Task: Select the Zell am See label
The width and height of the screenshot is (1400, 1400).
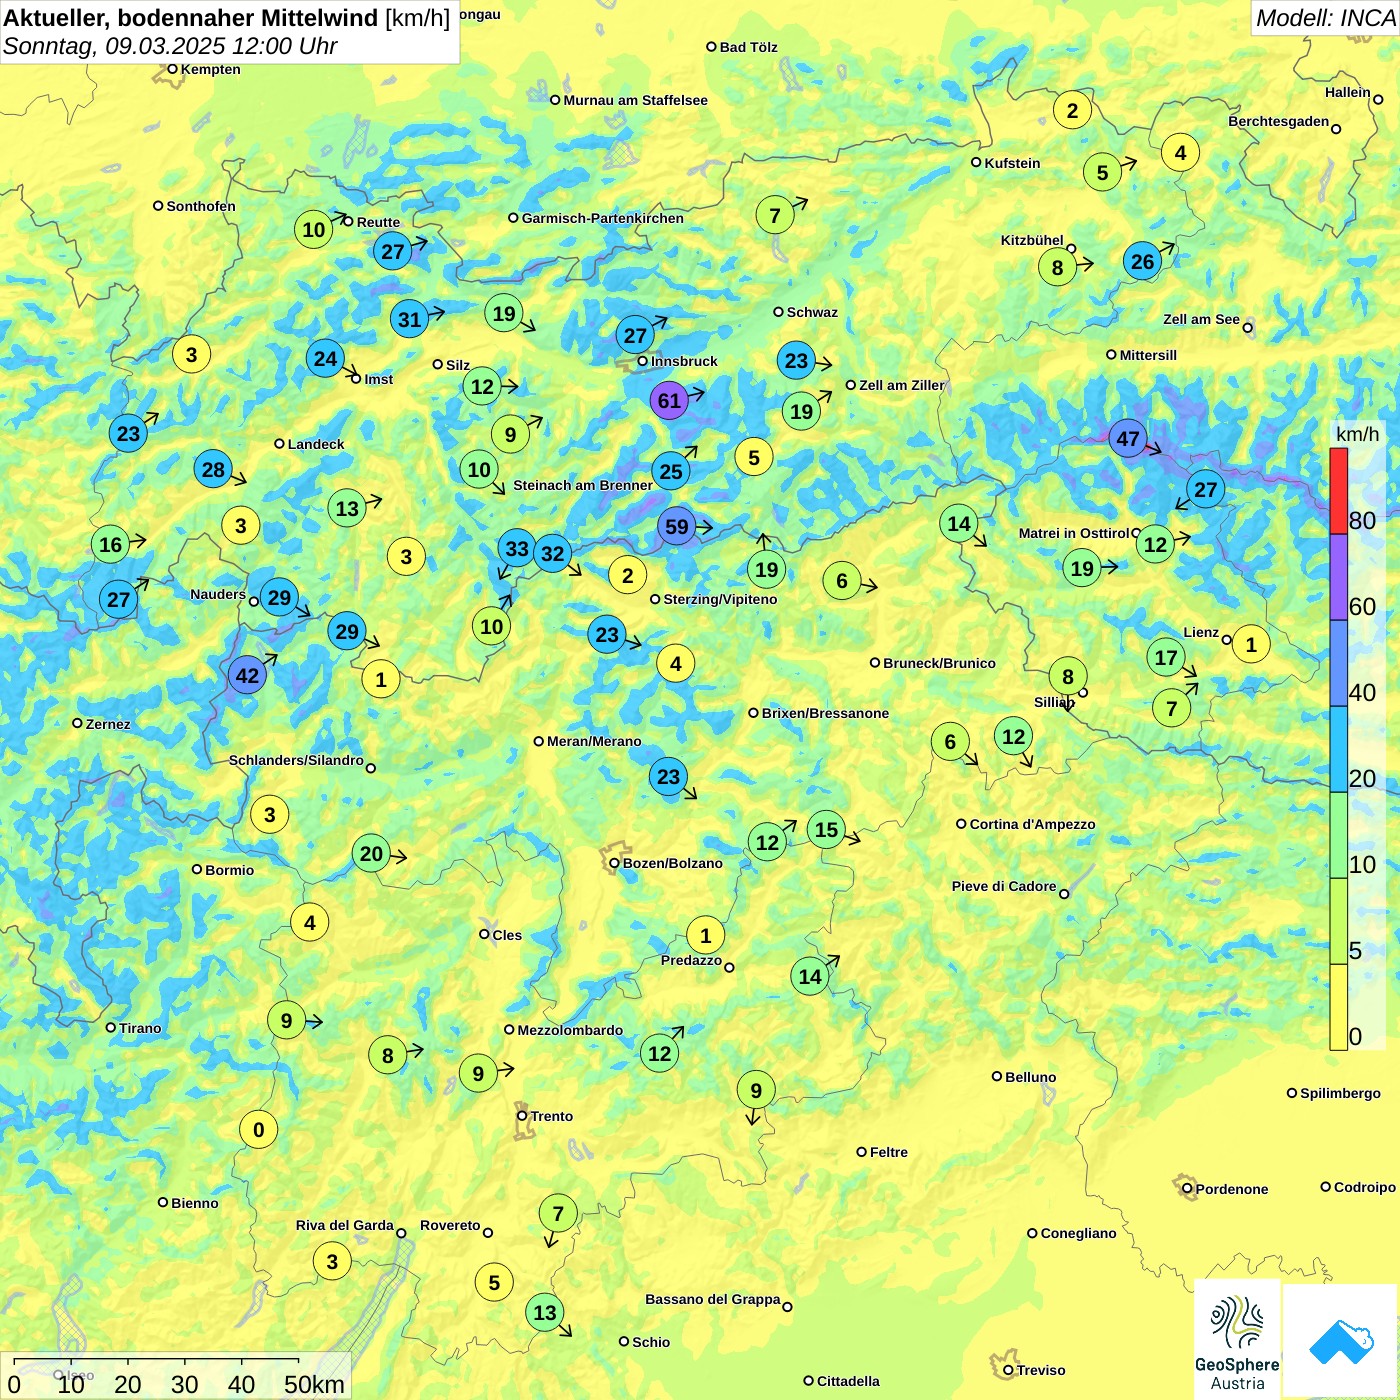Action: pos(1201,319)
